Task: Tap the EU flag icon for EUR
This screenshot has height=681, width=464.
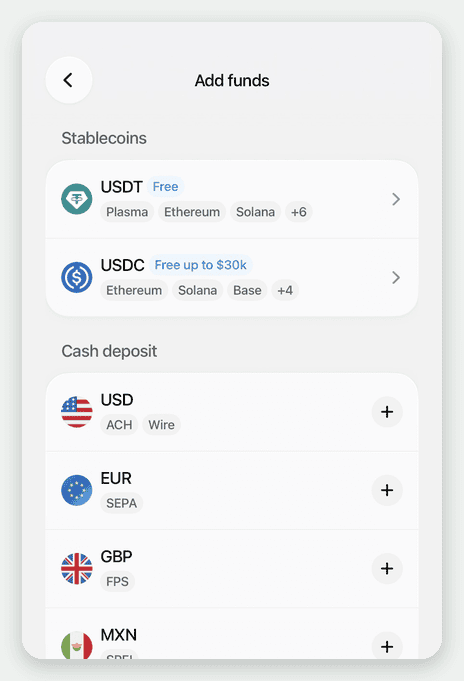Action: [x=76, y=490]
